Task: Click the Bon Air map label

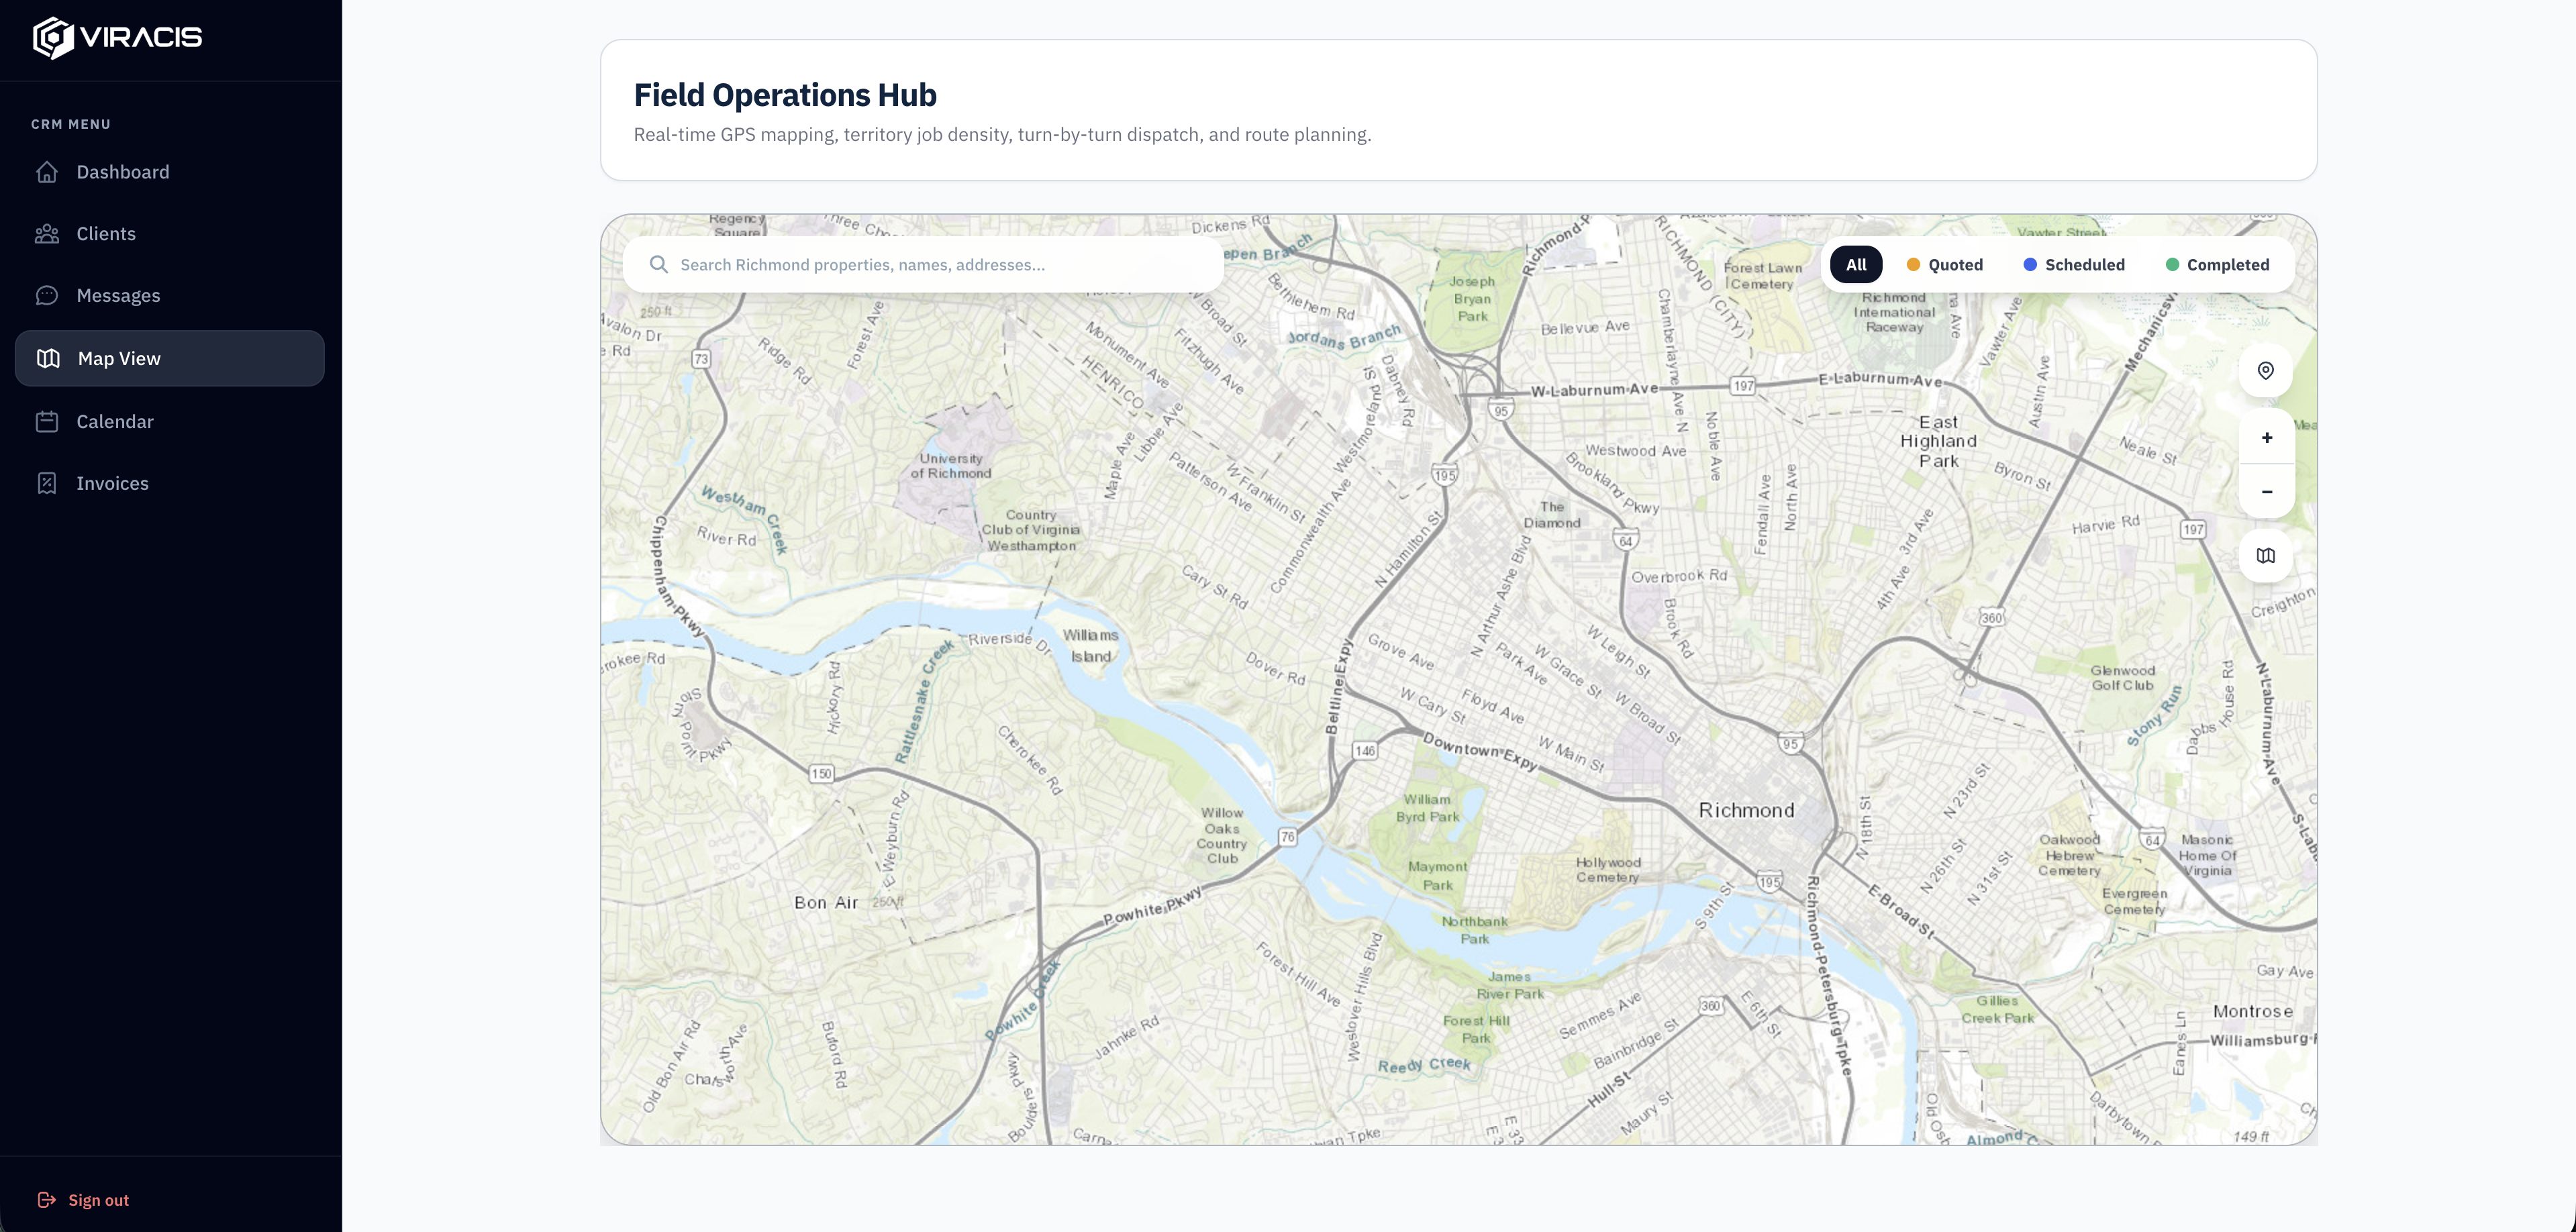Action: point(826,902)
